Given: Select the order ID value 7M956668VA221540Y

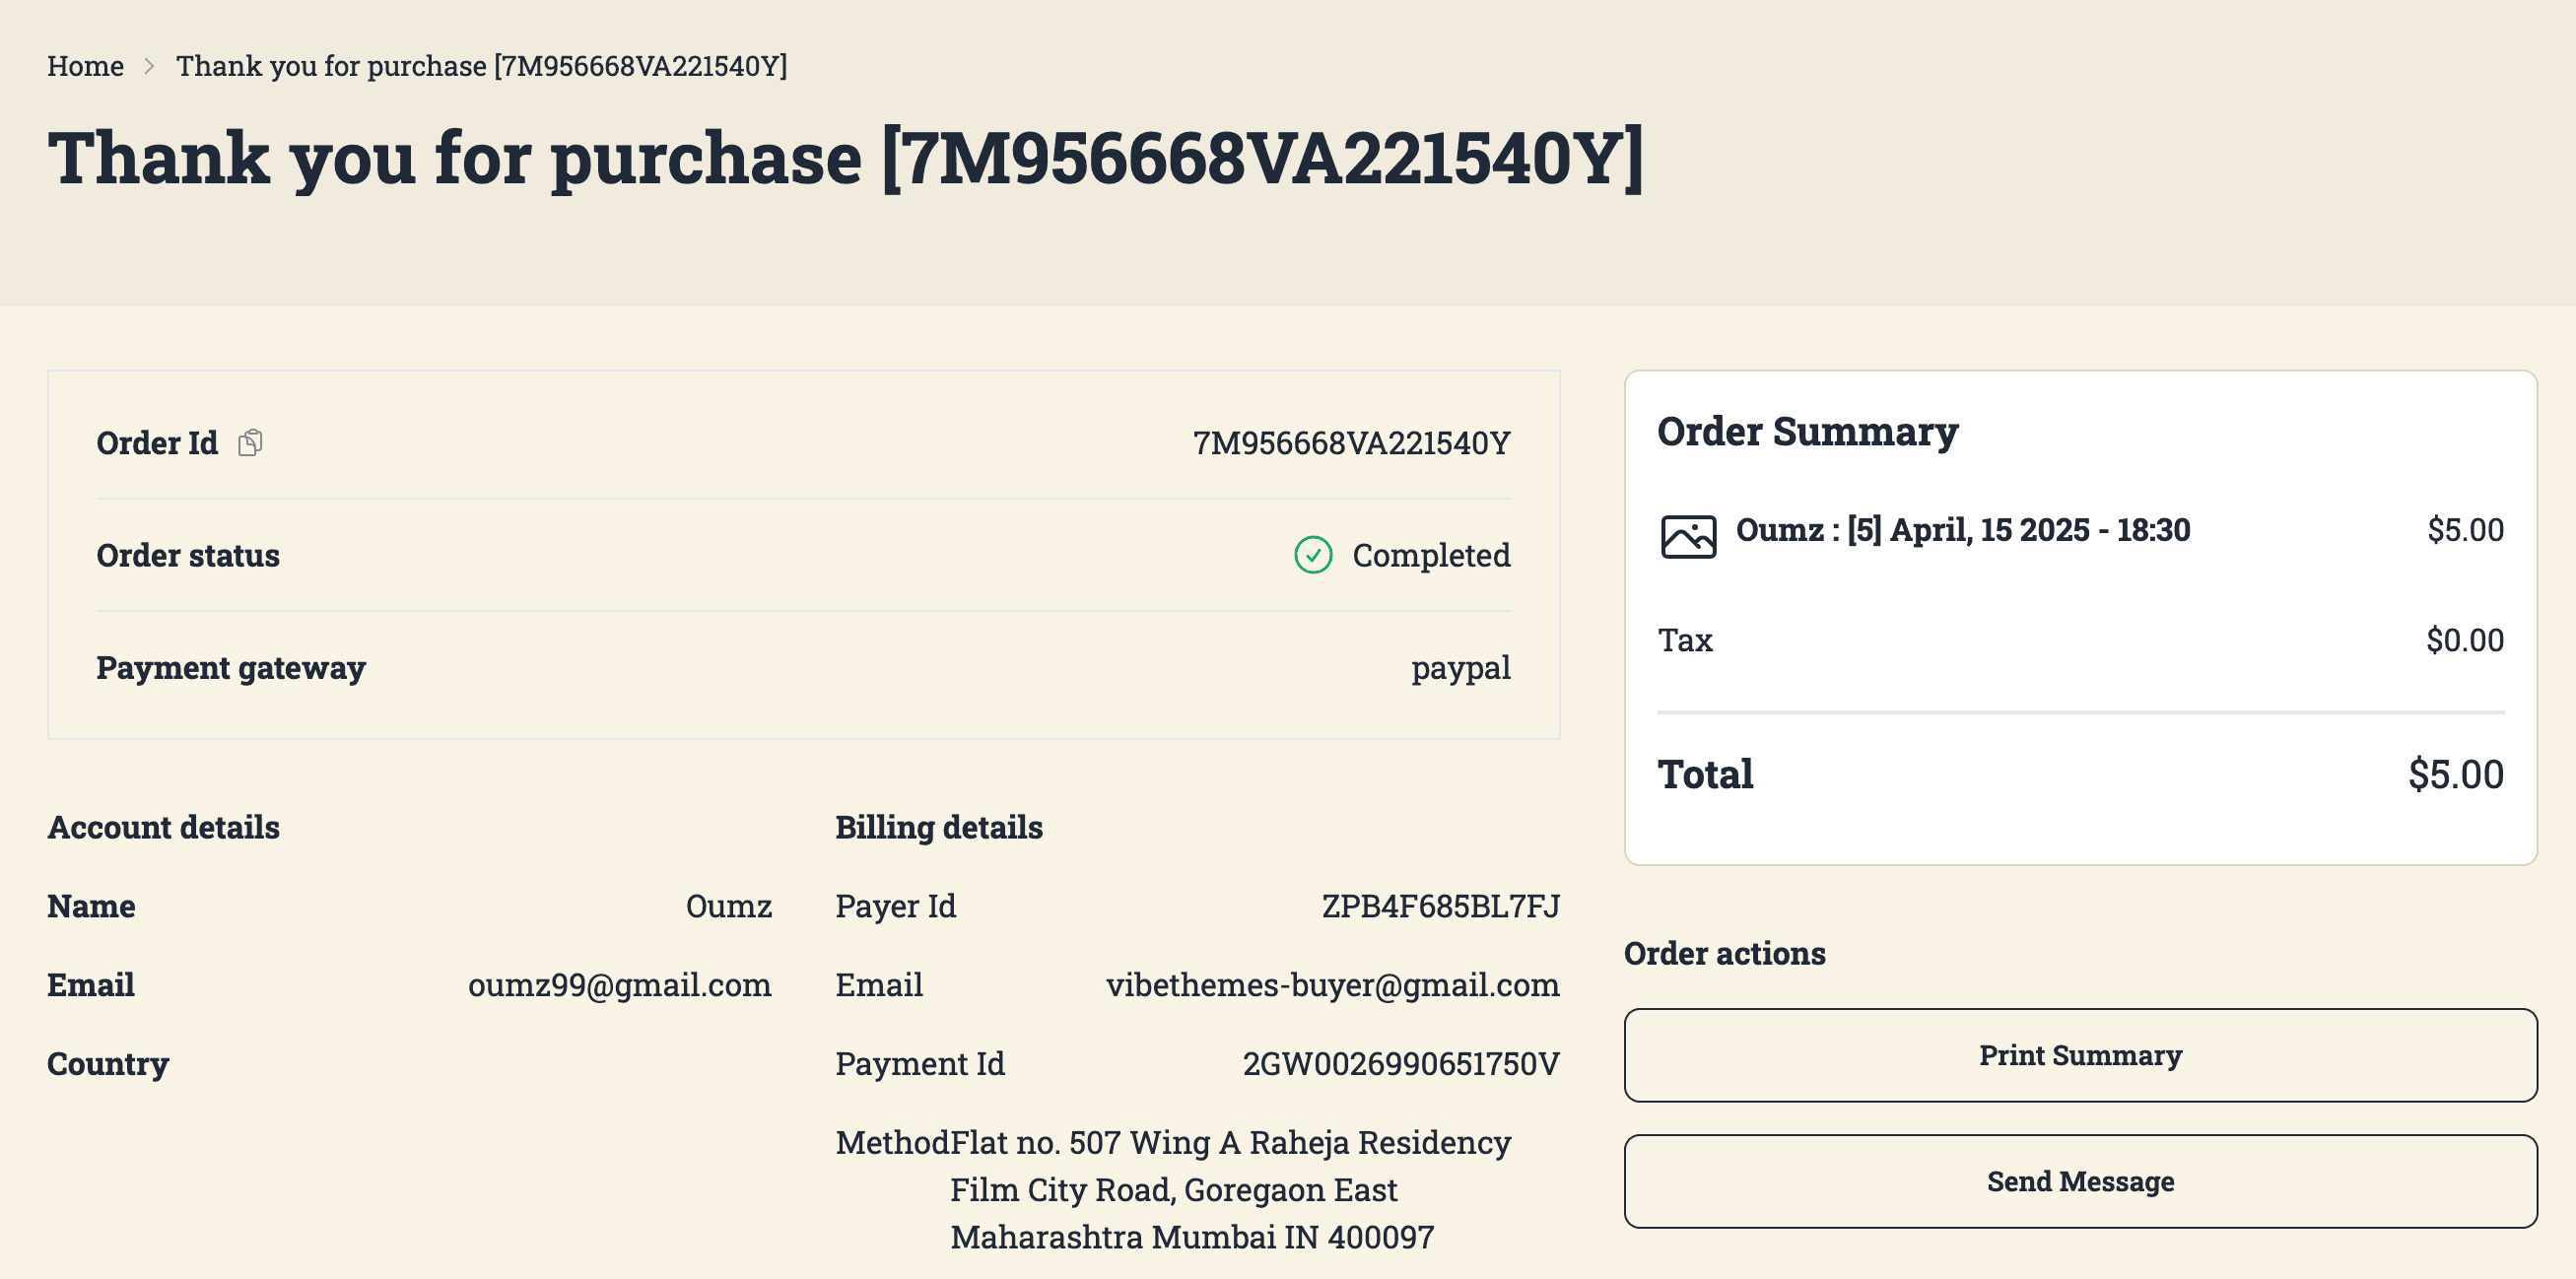Looking at the screenshot, I should [1350, 443].
